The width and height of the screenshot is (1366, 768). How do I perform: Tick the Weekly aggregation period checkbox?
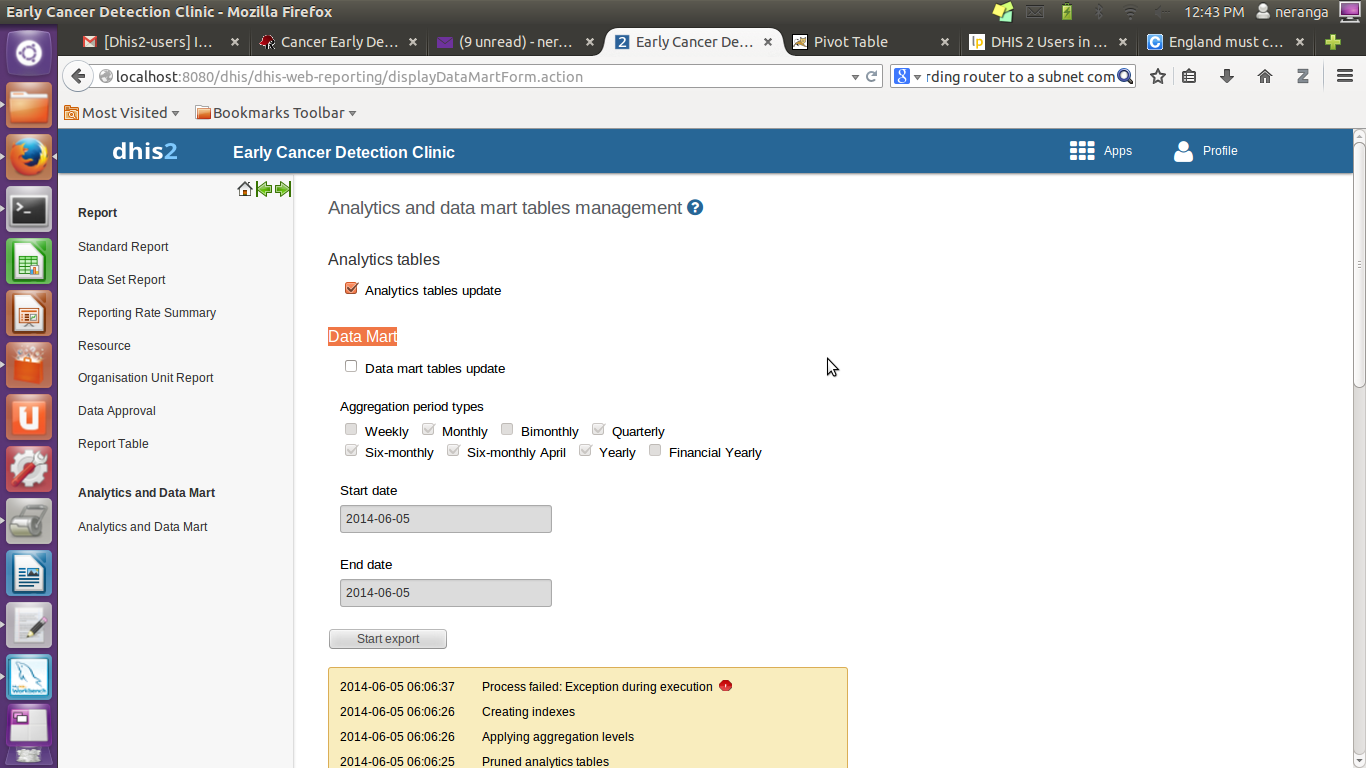[x=351, y=429]
